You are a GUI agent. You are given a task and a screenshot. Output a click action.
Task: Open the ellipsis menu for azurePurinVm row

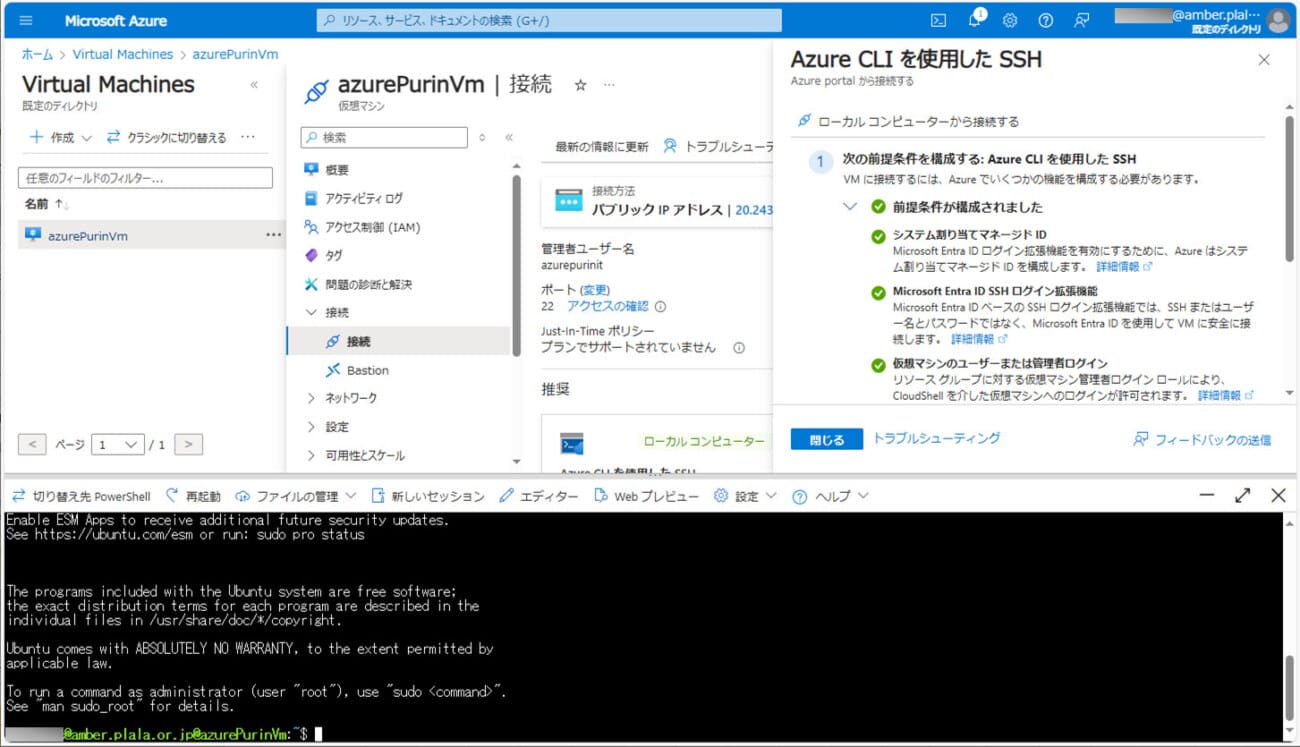(x=273, y=235)
